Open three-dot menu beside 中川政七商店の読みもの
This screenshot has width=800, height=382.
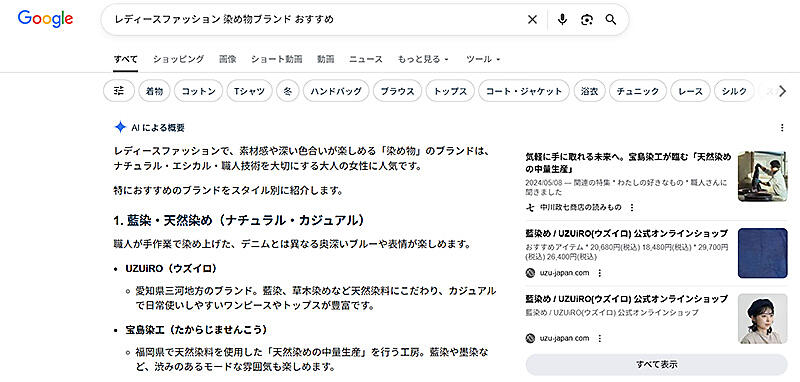pos(632,208)
